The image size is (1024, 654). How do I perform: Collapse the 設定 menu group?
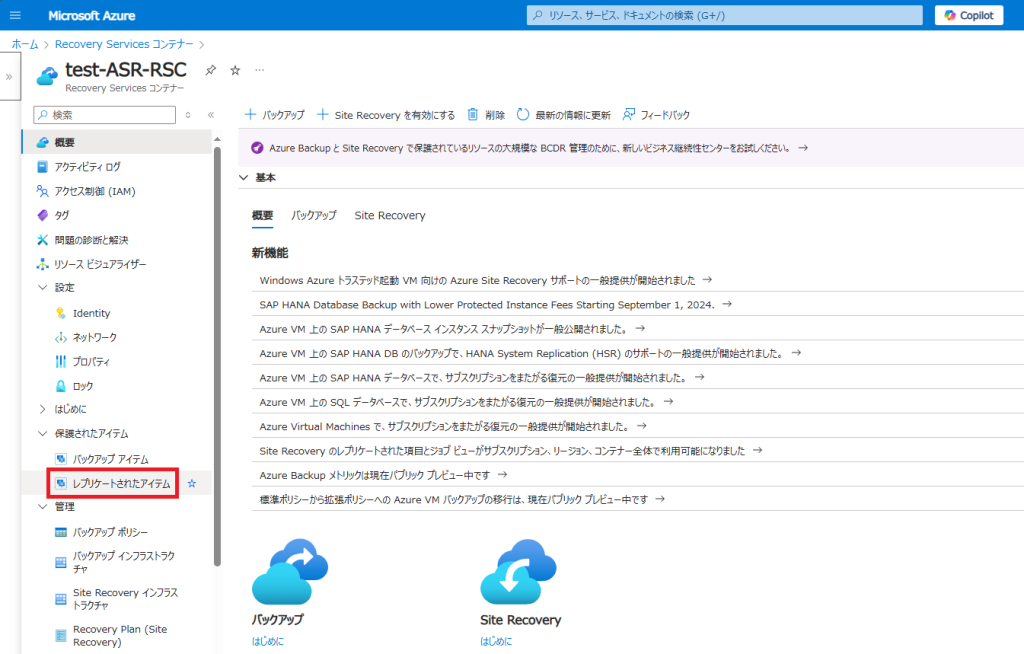pyautogui.click(x=42, y=288)
